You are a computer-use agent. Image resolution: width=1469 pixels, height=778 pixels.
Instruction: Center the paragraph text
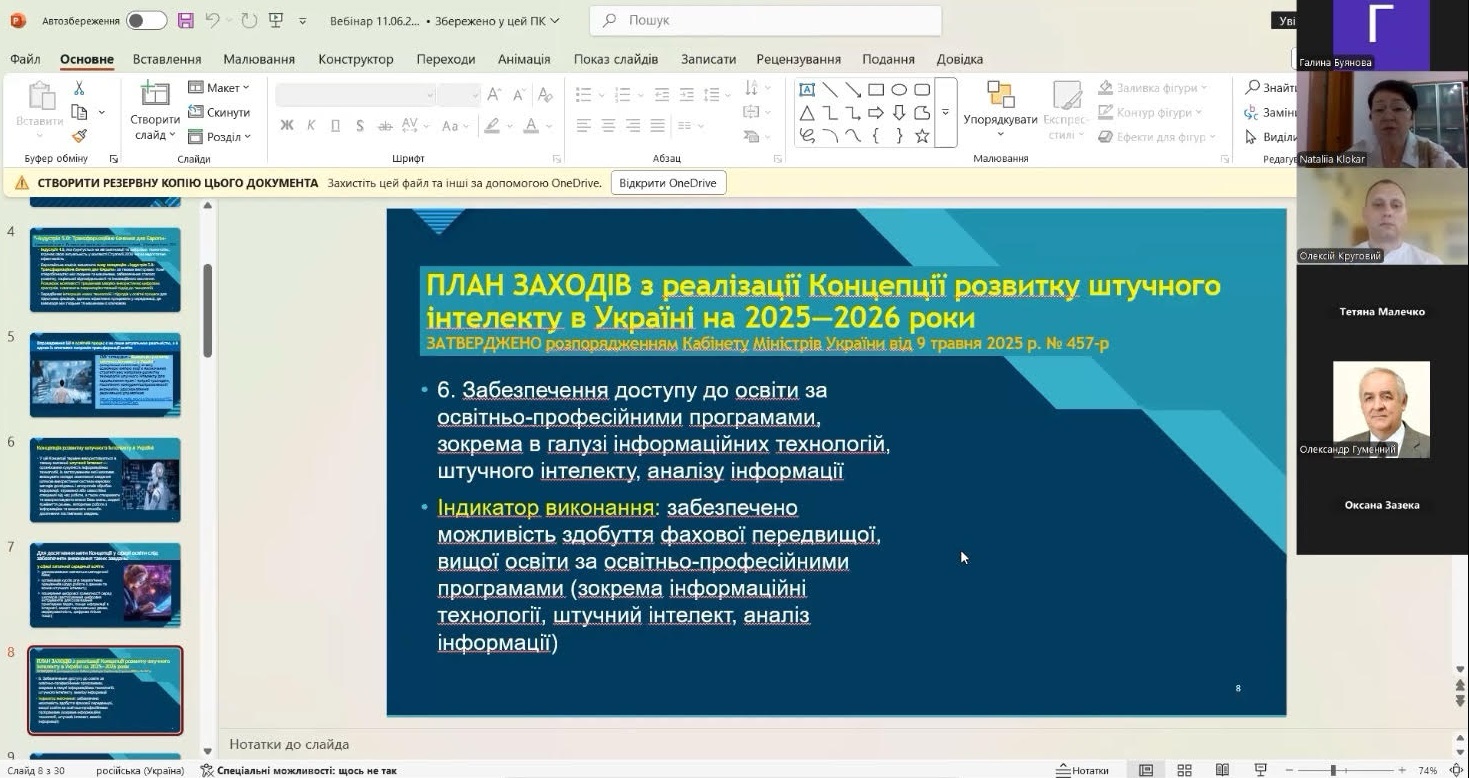click(x=609, y=126)
